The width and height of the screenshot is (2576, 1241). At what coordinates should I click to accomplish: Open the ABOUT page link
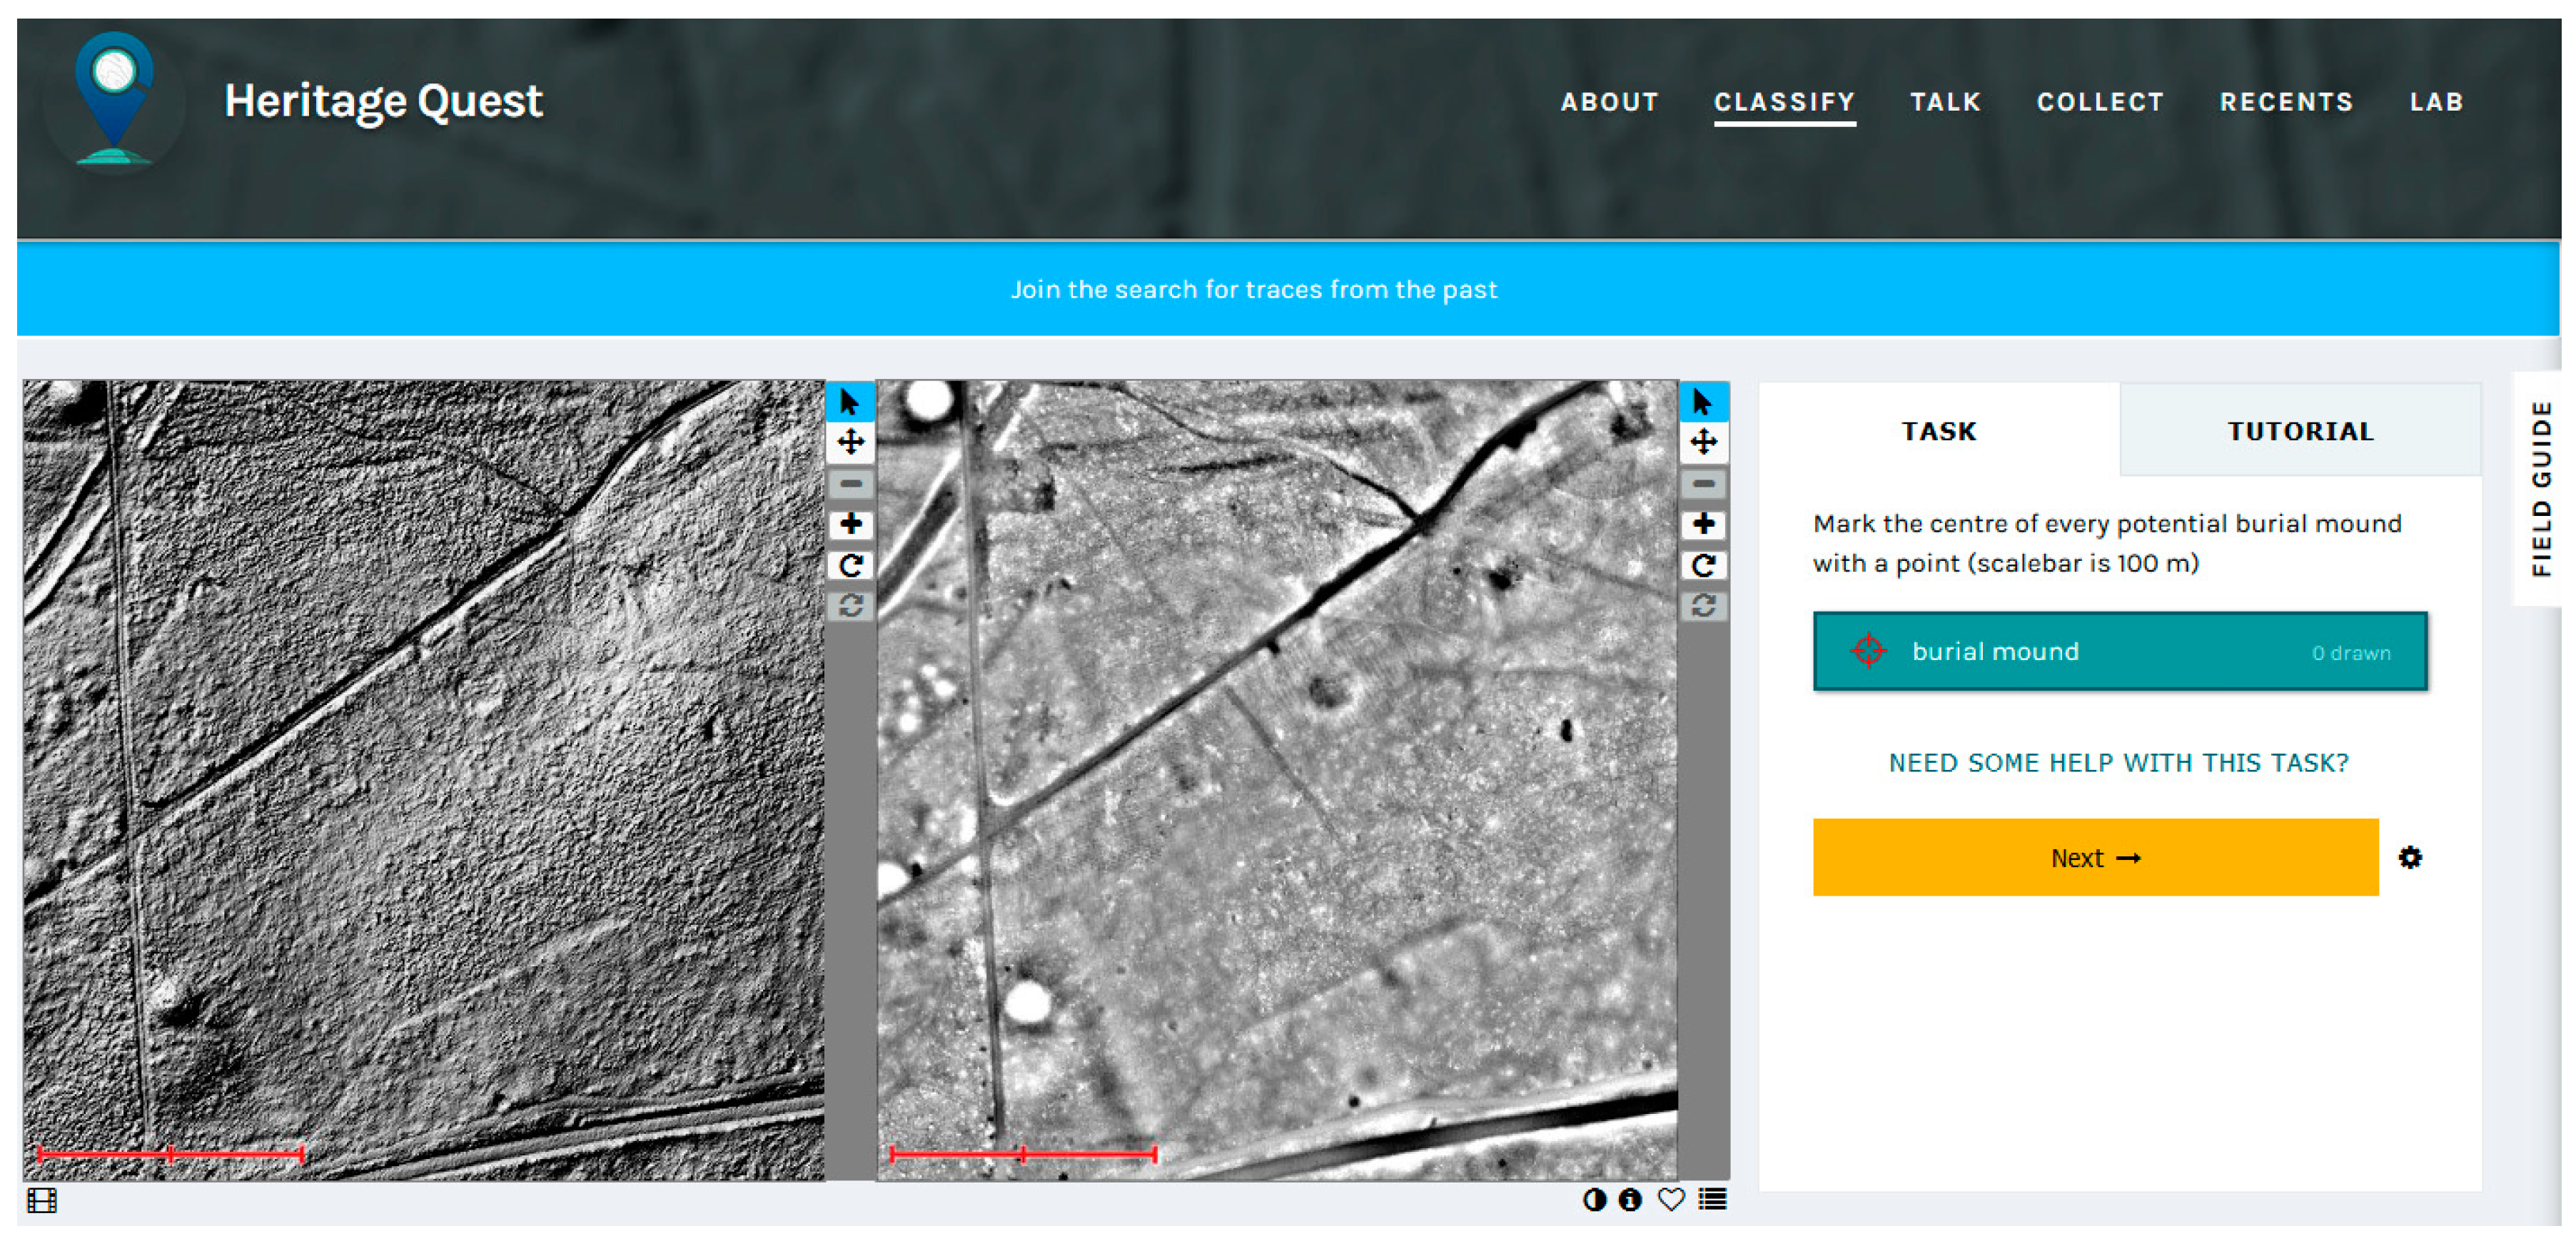point(1610,101)
